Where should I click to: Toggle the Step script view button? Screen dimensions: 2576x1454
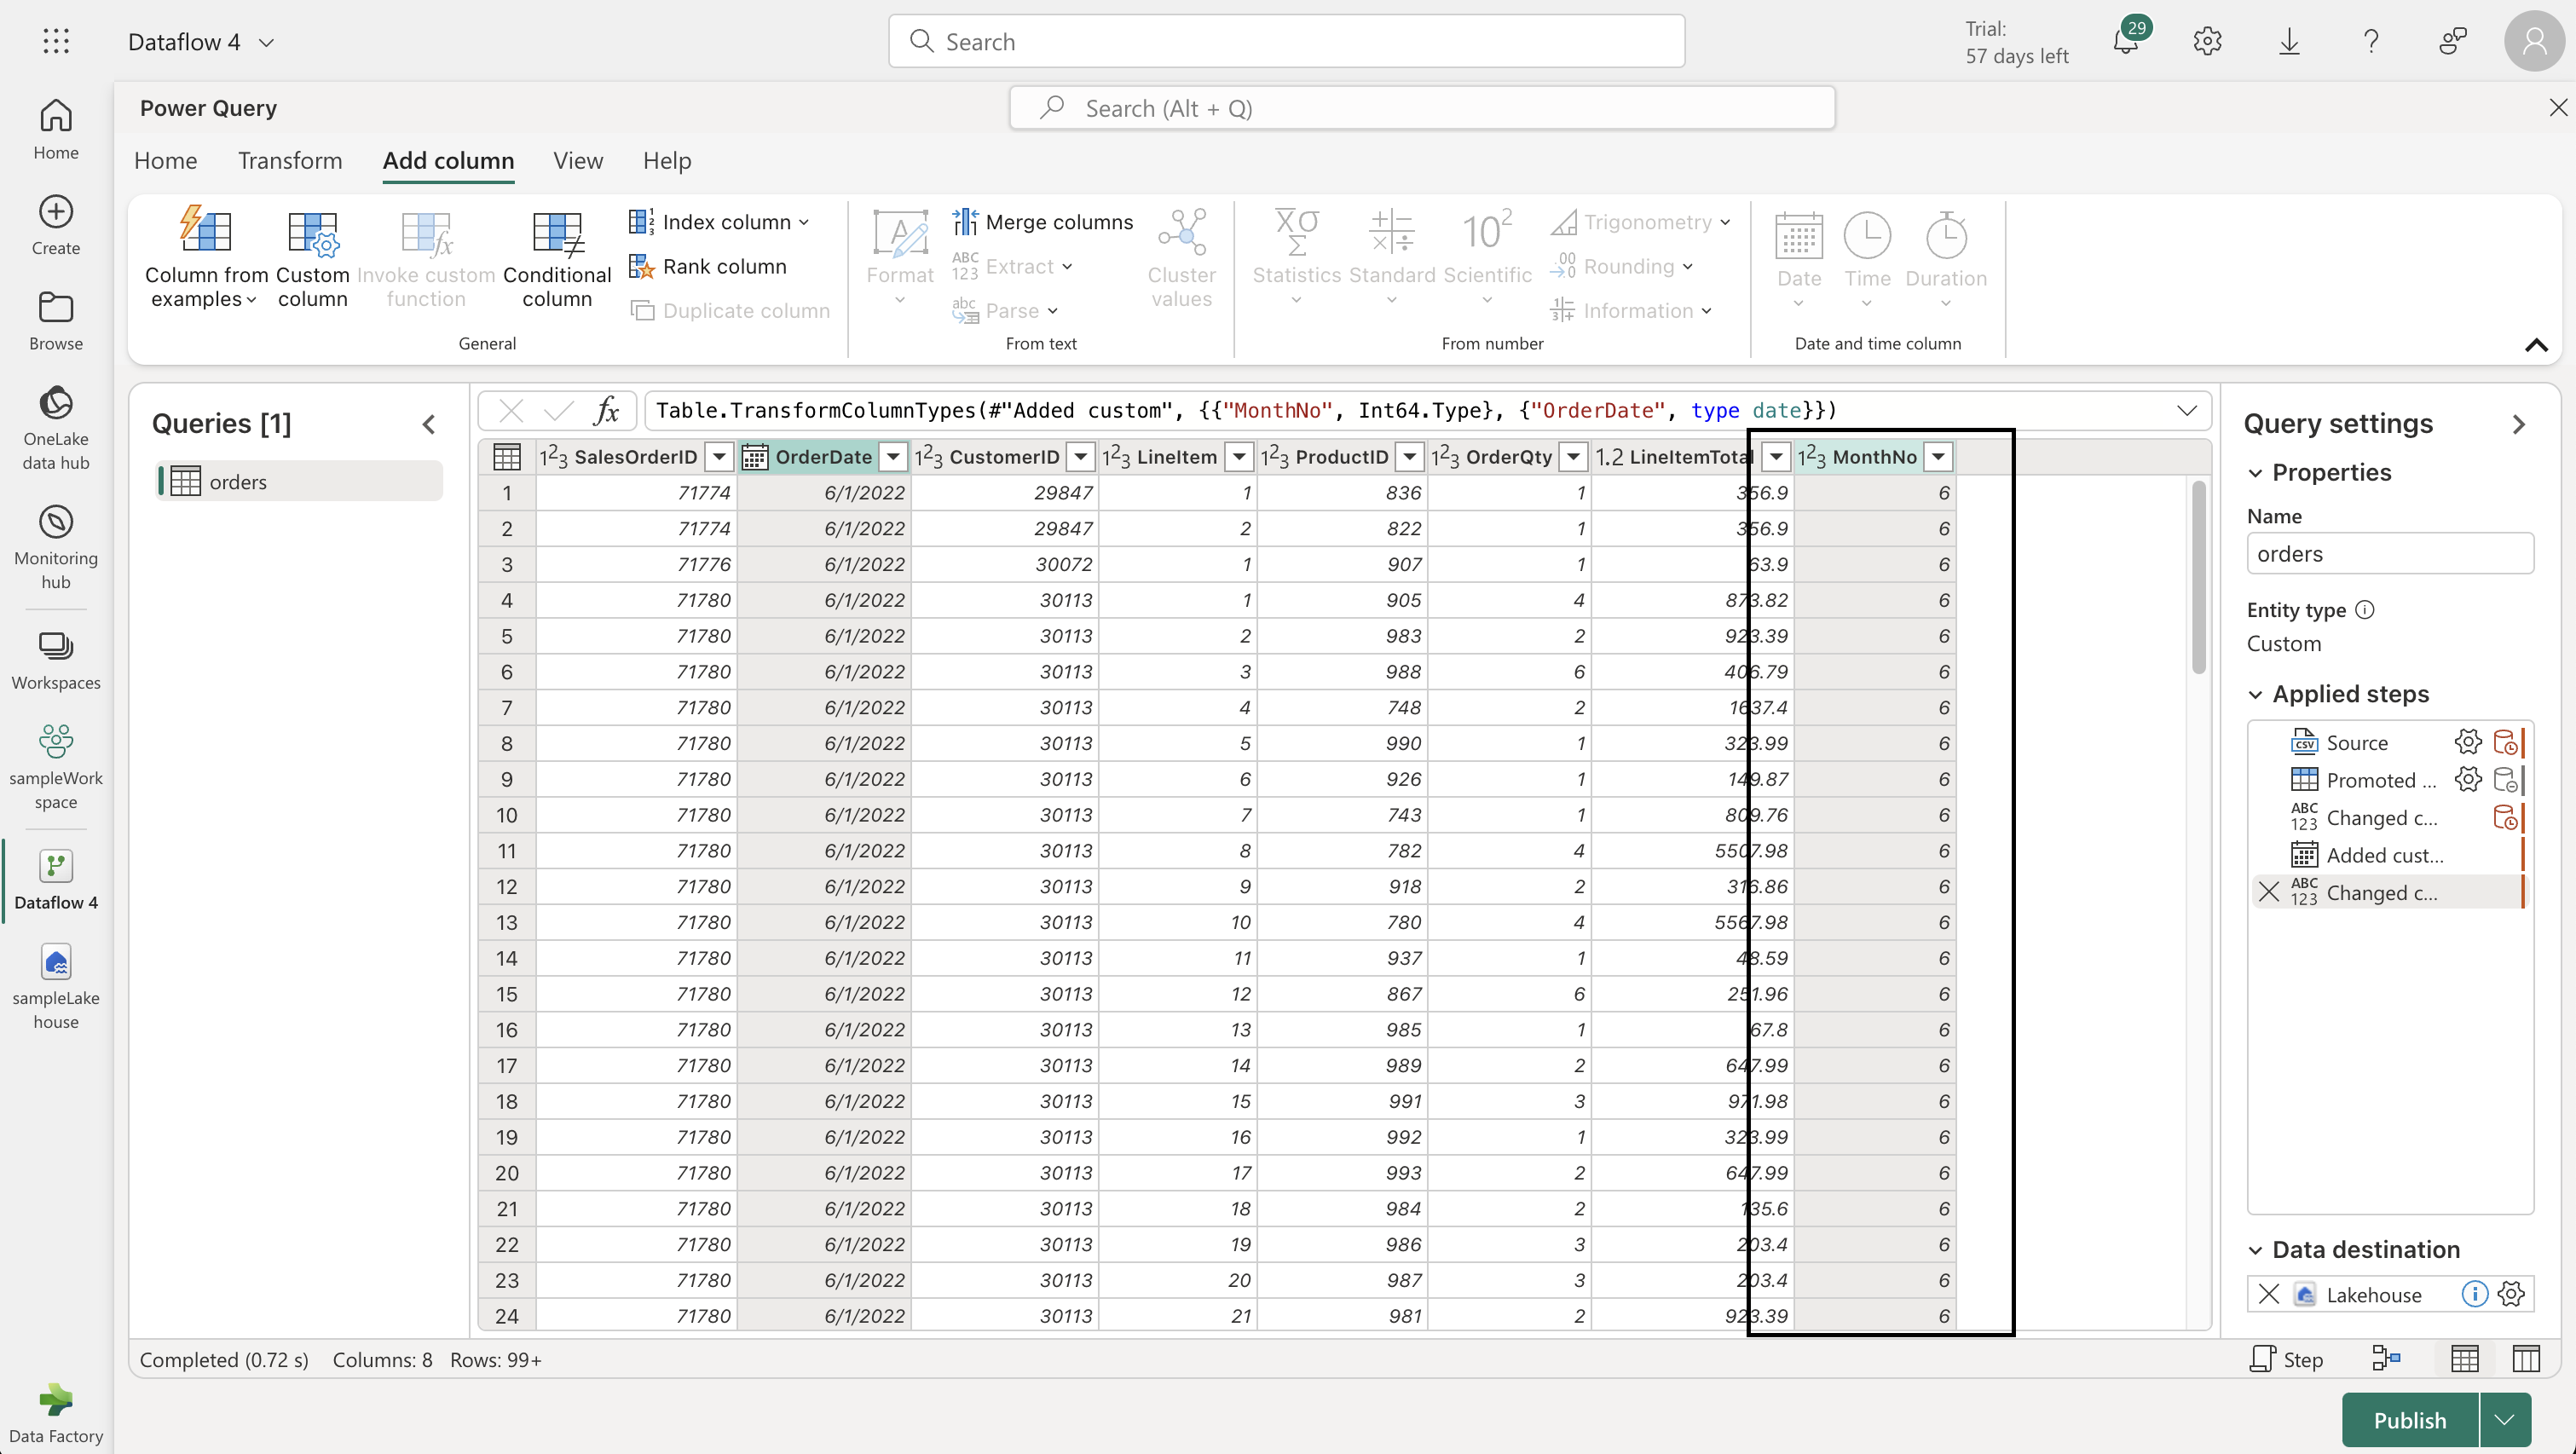2286,1358
